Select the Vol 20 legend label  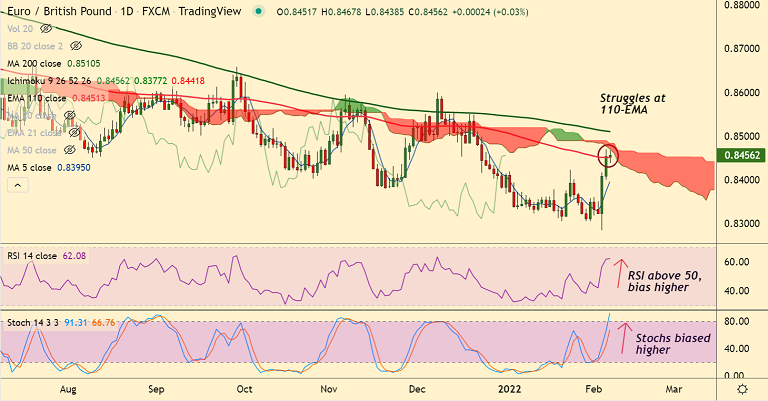[x=20, y=29]
